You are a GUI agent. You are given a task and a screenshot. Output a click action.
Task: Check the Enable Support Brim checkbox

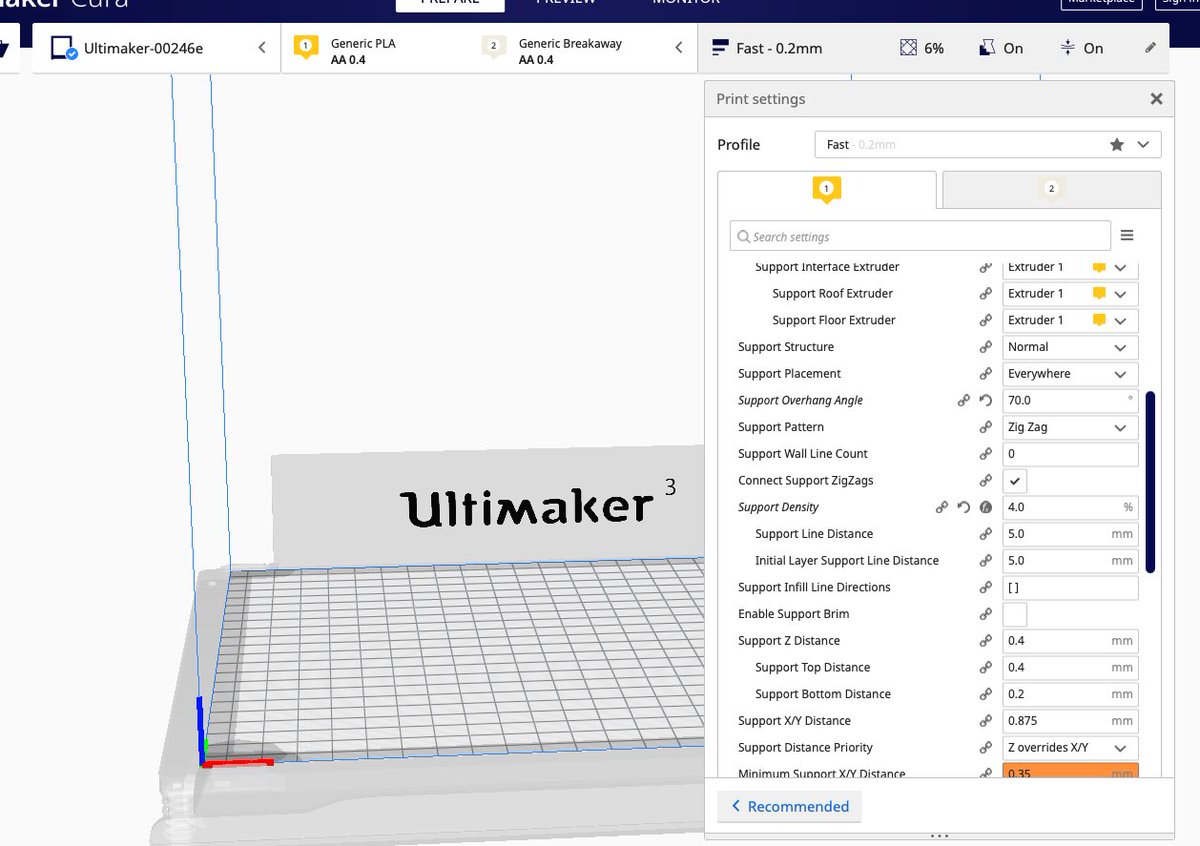pyautogui.click(x=1015, y=614)
